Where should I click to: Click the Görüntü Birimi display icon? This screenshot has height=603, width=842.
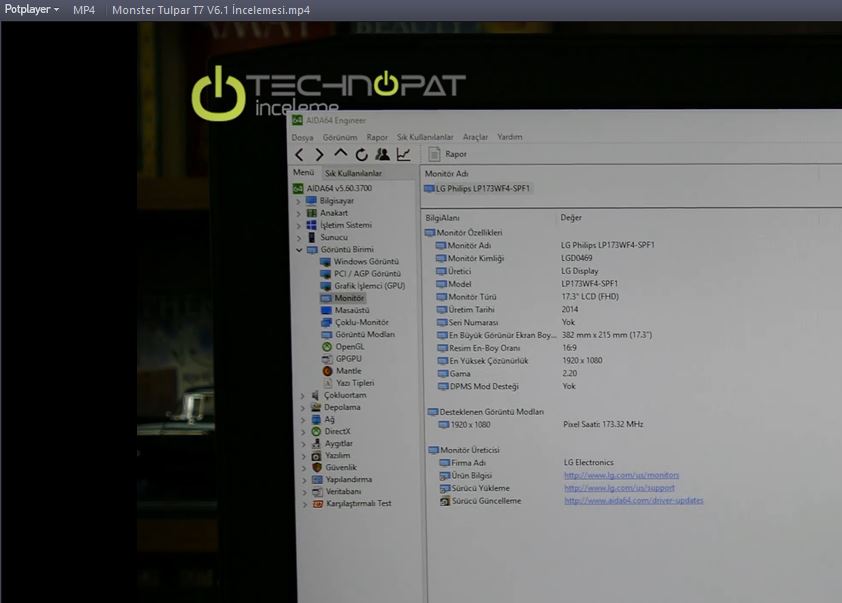(x=312, y=250)
